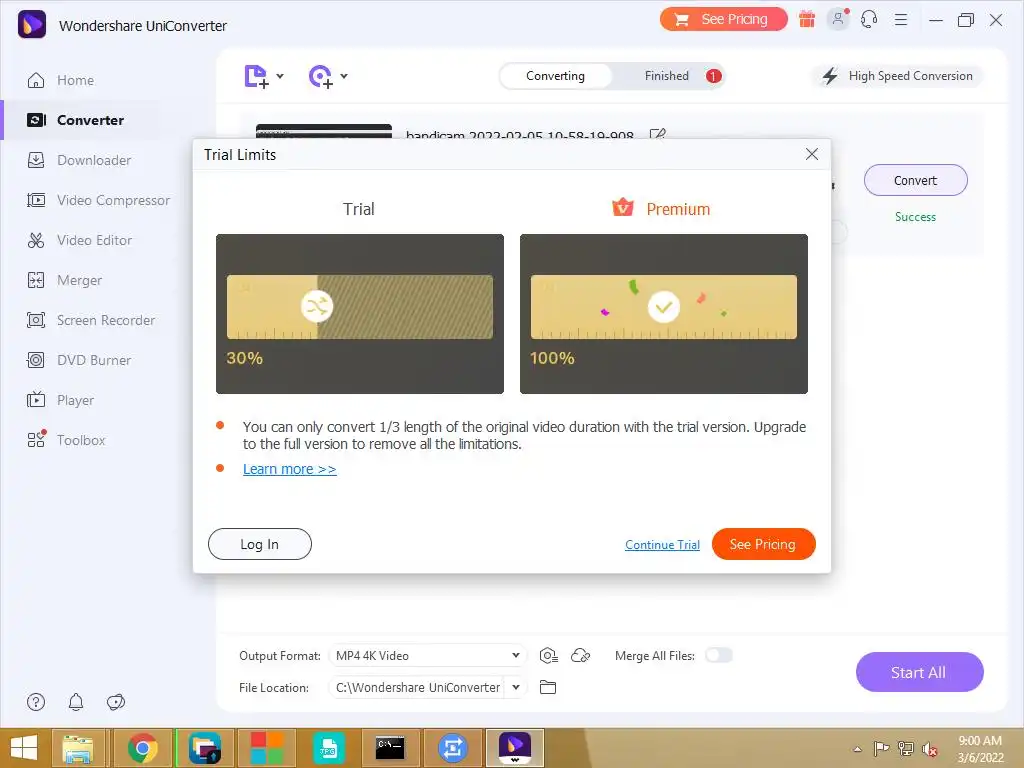The image size is (1024, 768).
Task: Click the Downloader sidebar icon
Action: [x=36, y=160]
